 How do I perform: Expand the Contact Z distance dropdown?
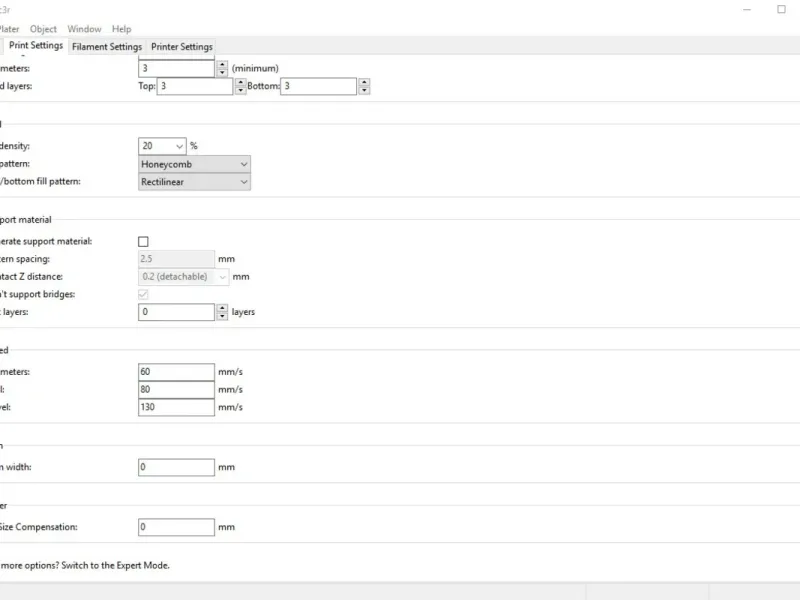tap(222, 276)
